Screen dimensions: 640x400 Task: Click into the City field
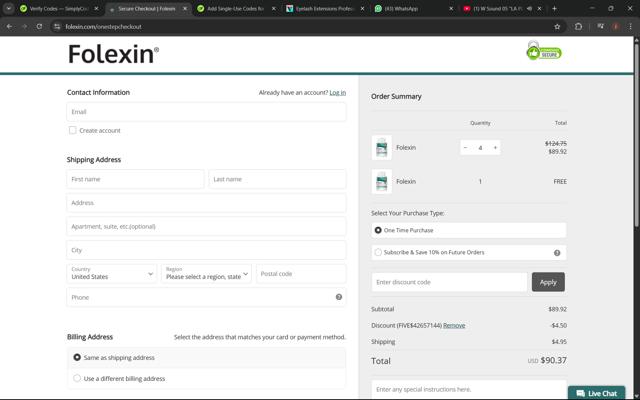(x=206, y=250)
